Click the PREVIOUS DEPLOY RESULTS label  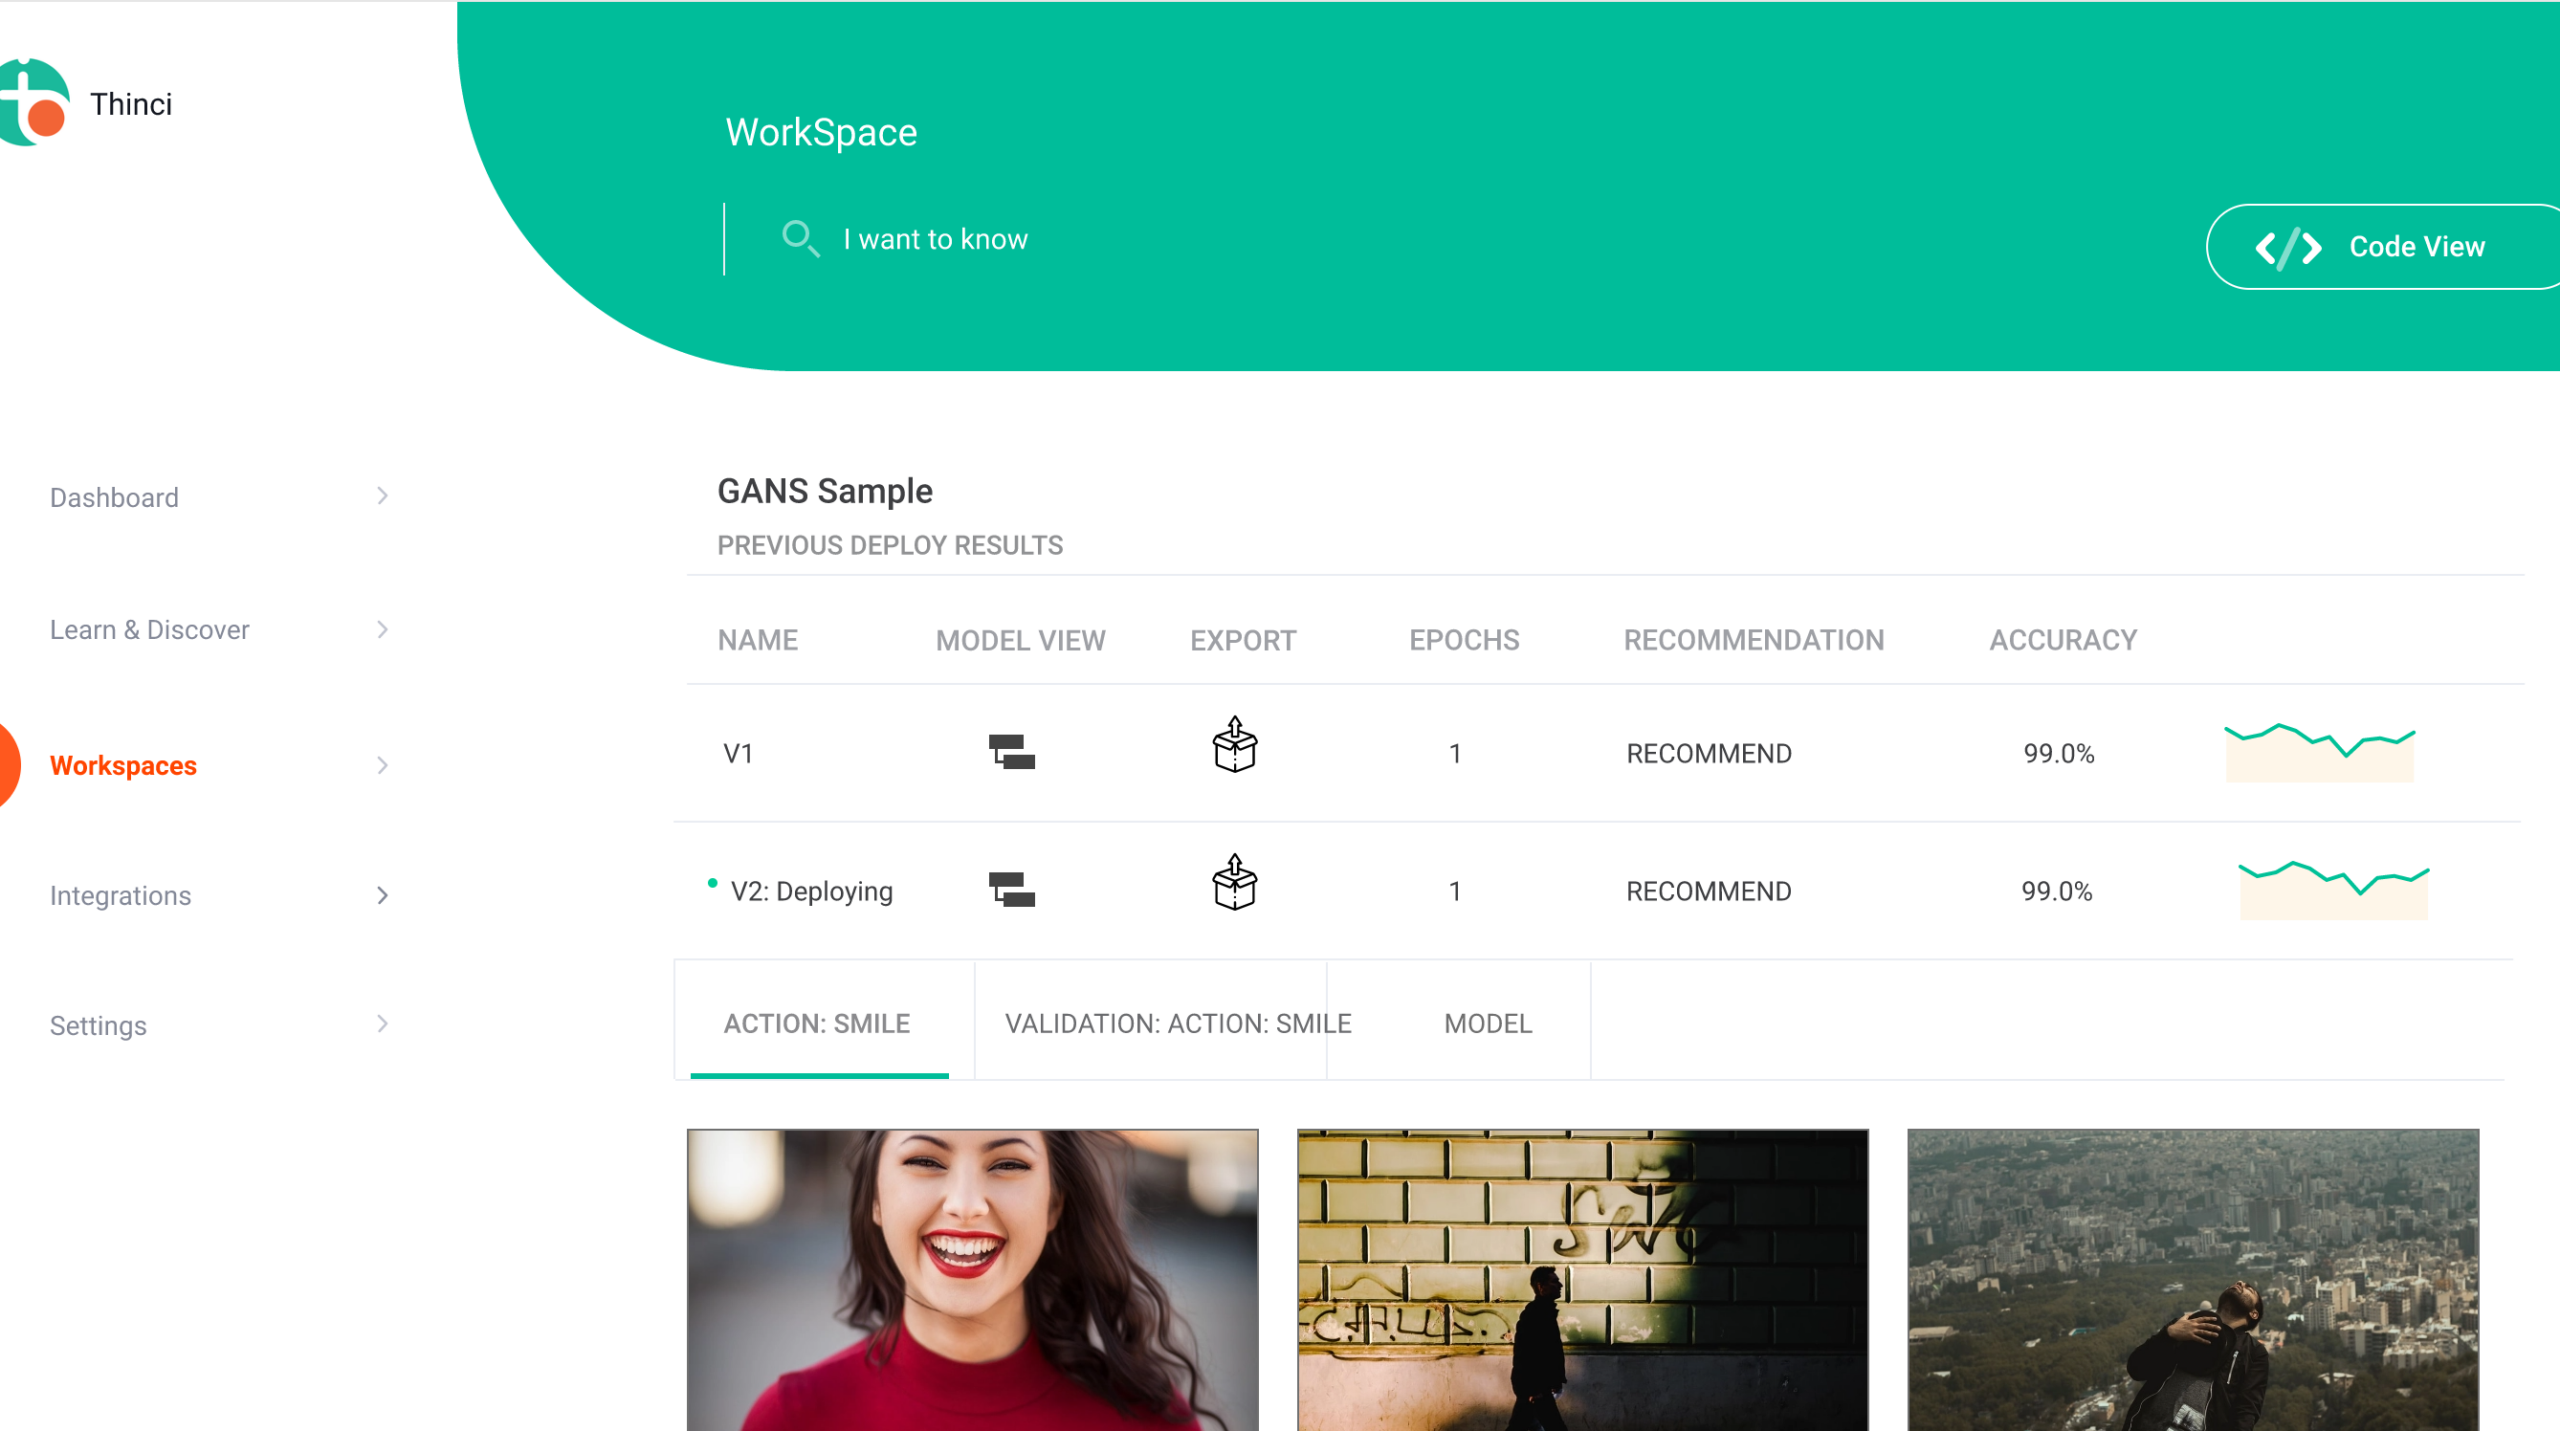coord(890,546)
